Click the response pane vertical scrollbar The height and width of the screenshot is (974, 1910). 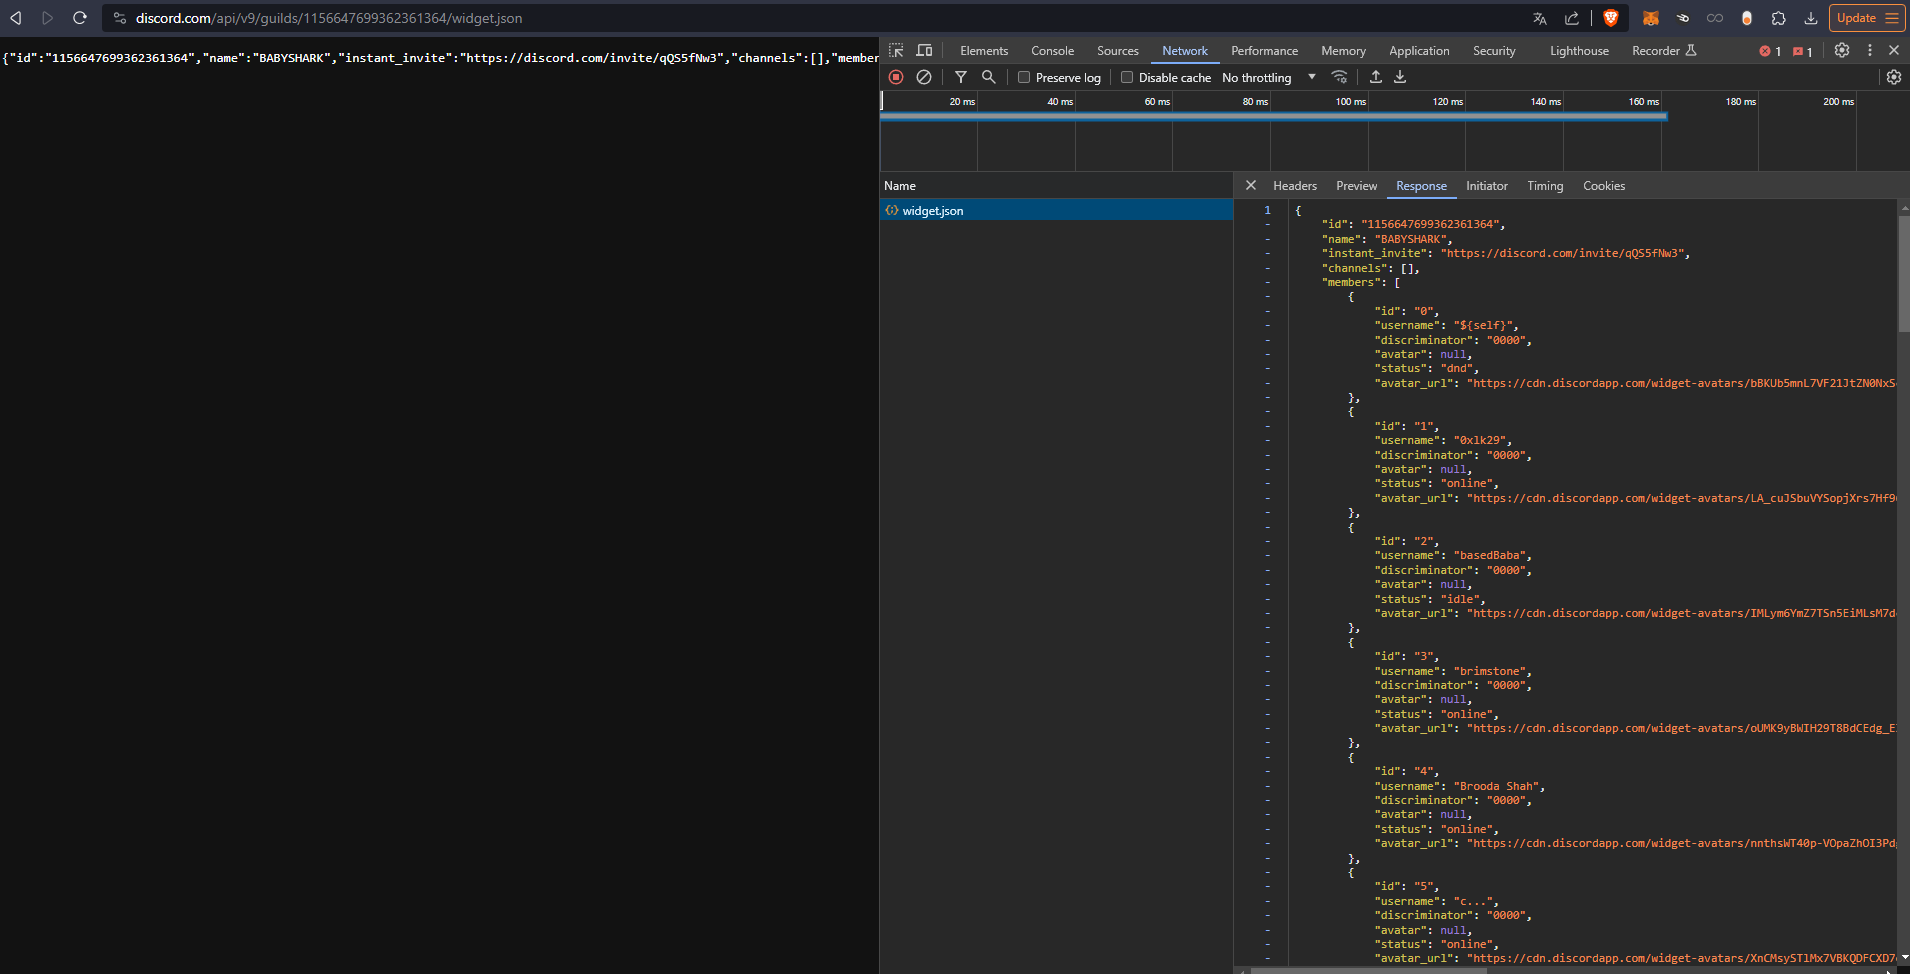click(x=1904, y=272)
